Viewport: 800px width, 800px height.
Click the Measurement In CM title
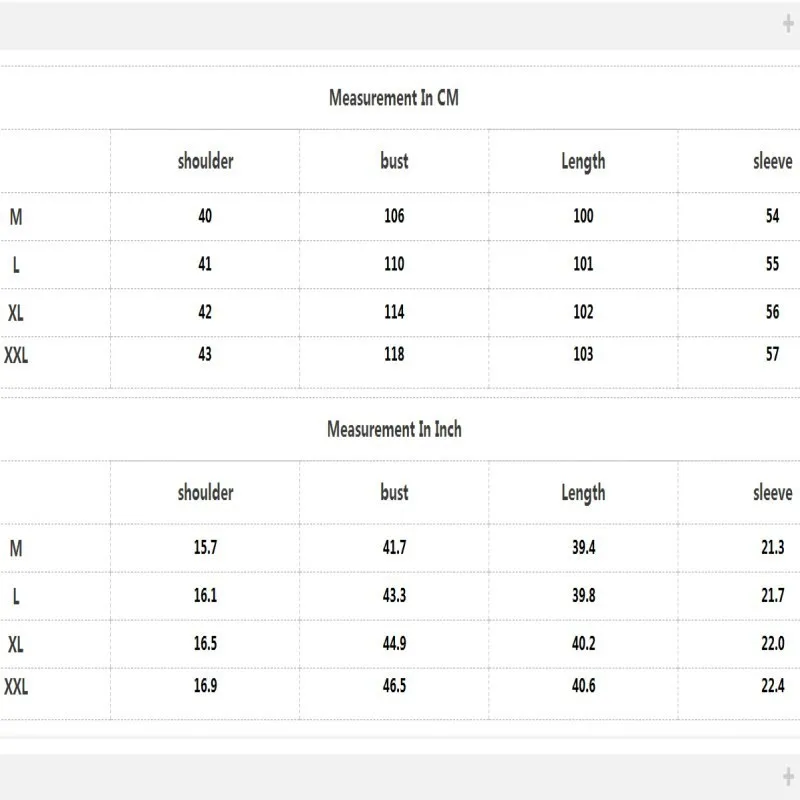[394, 98]
